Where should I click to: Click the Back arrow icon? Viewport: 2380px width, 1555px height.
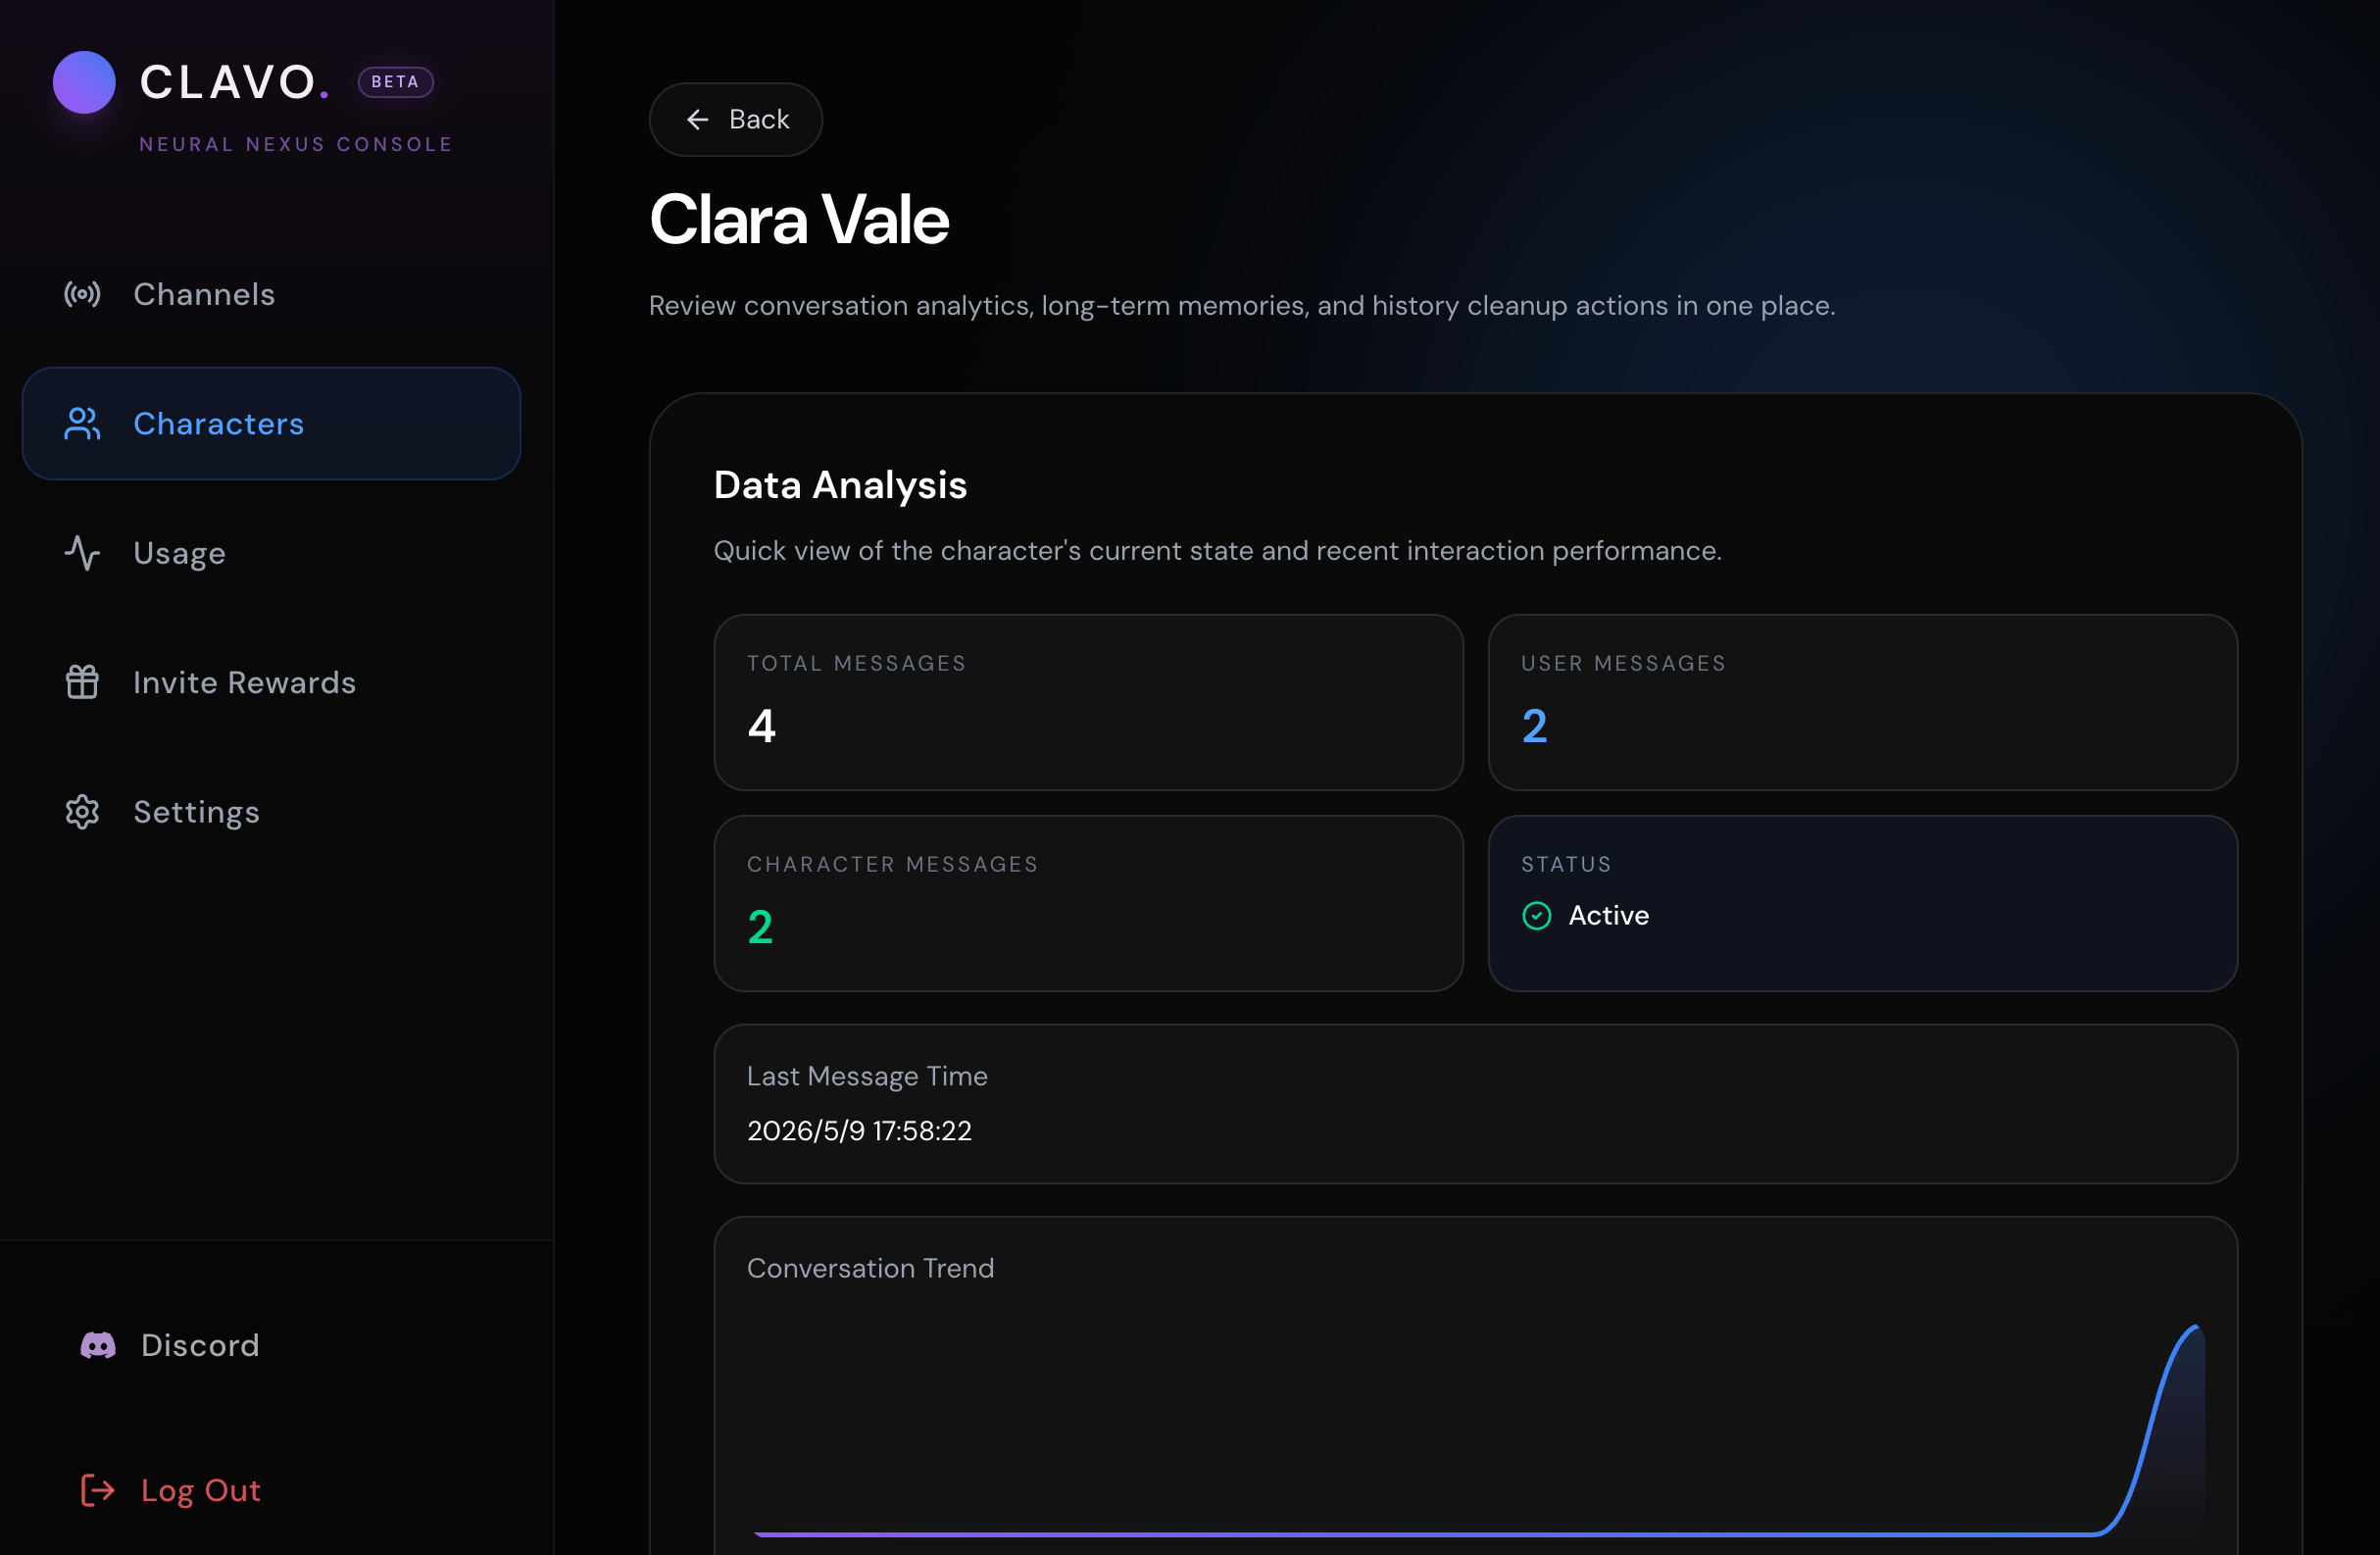698,119
